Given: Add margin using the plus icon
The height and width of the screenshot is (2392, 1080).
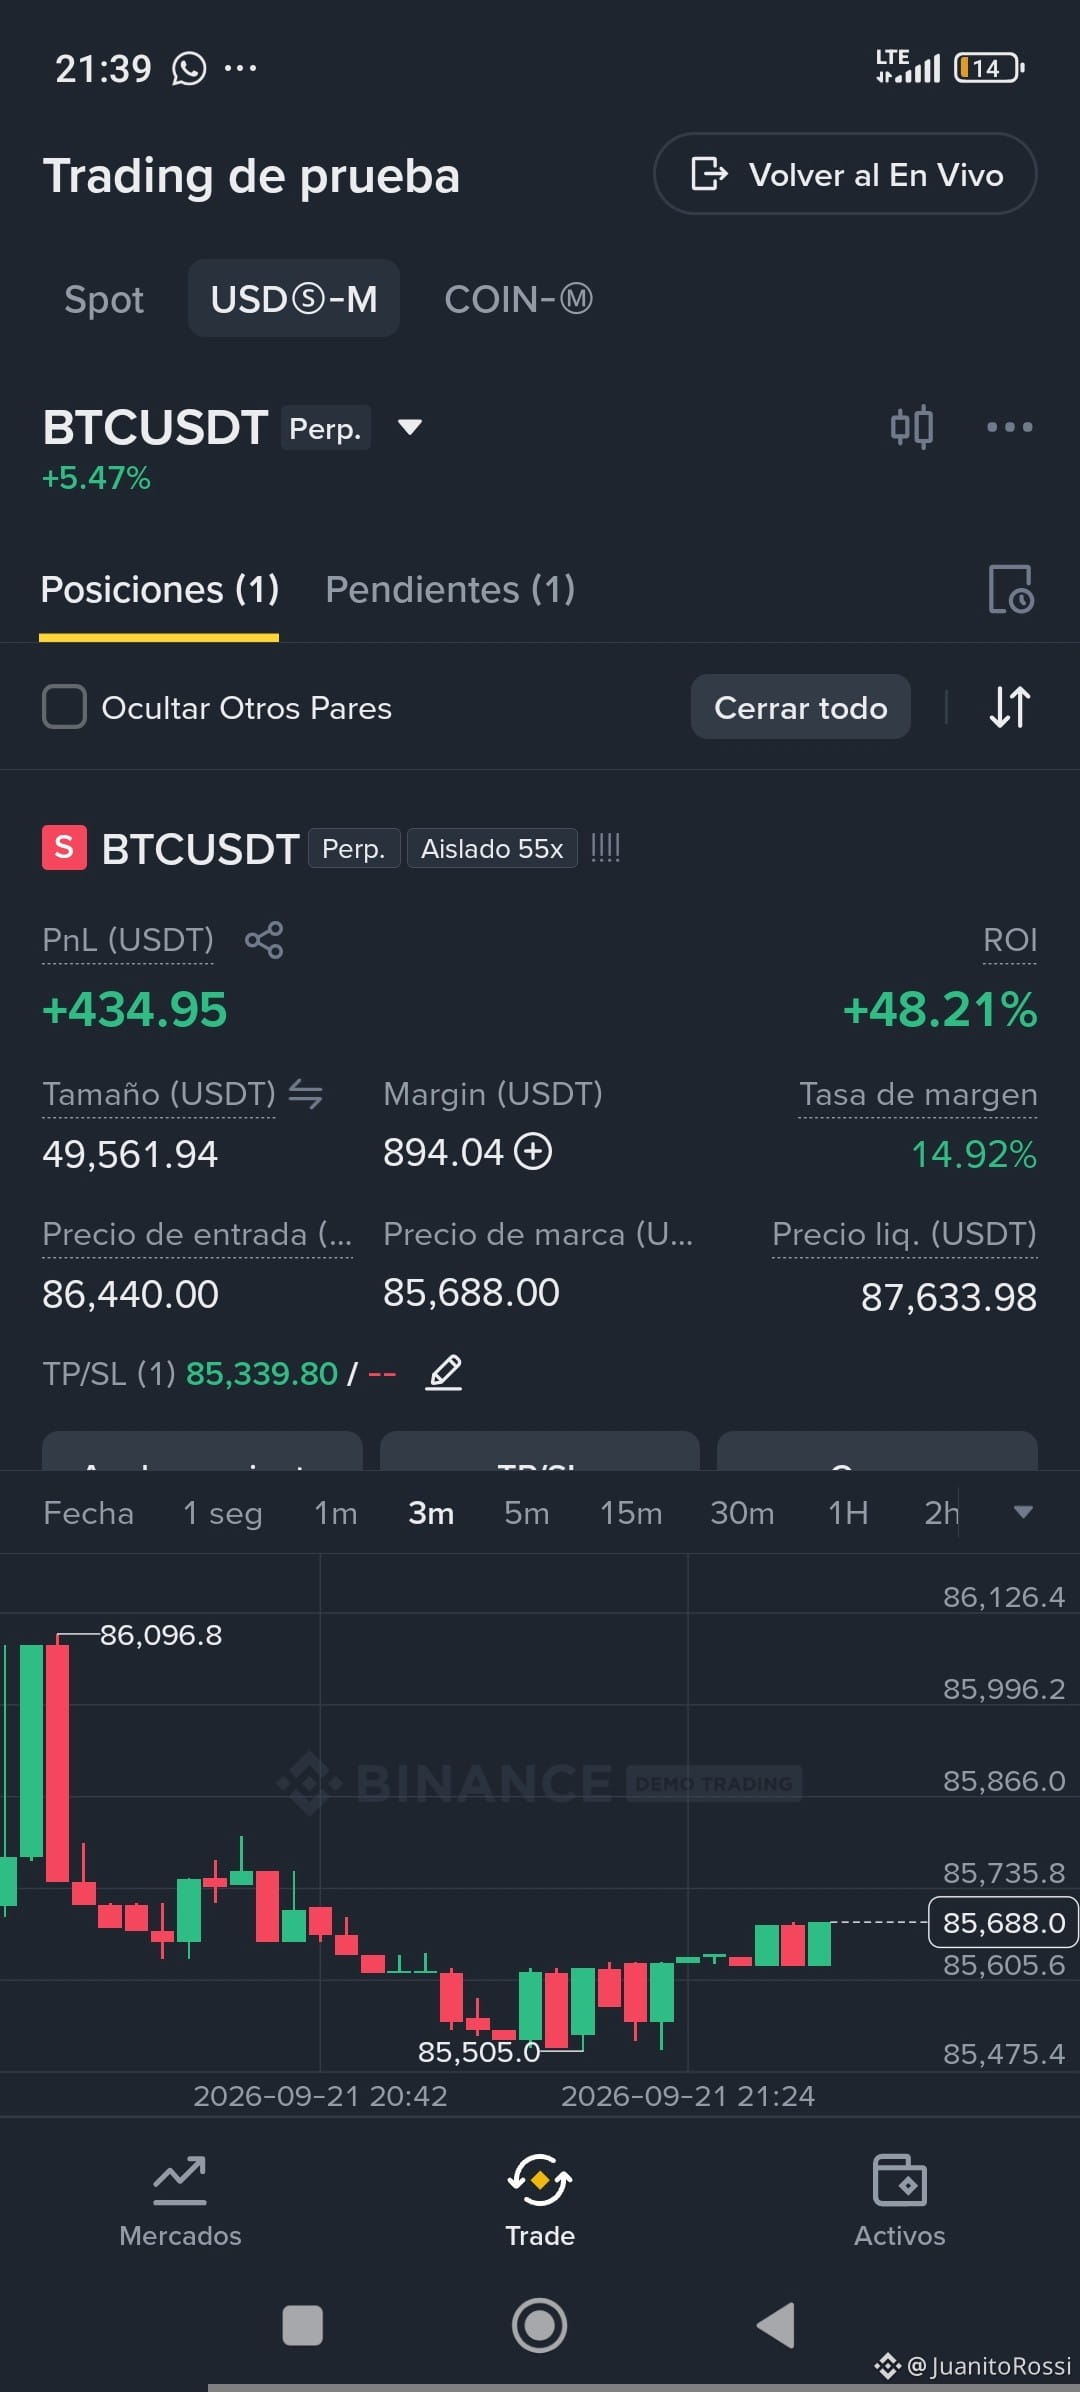Looking at the screenshot, I should click(x=533, y=1152).
